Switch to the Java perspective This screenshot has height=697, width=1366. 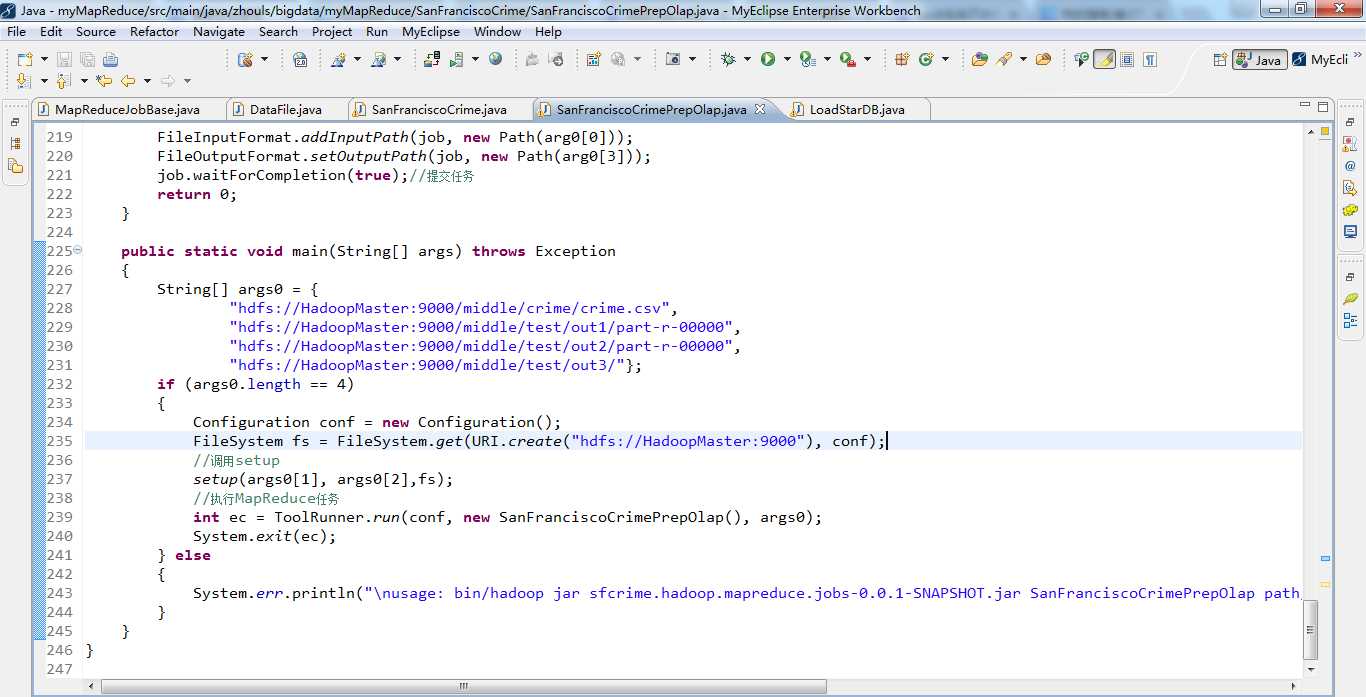click(x=1259, y=60)
